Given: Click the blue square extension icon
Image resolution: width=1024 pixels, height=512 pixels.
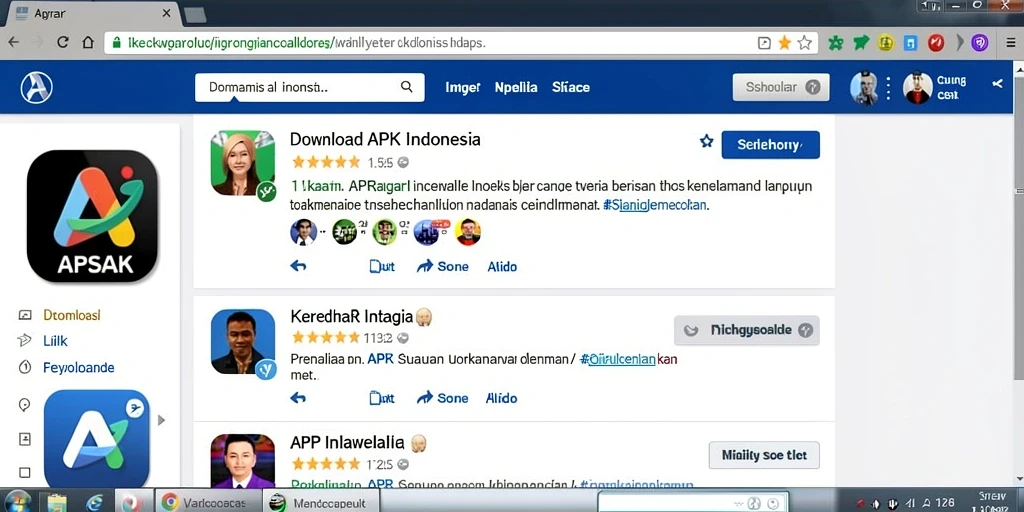Looking at the screenshot, I should 910,43.
